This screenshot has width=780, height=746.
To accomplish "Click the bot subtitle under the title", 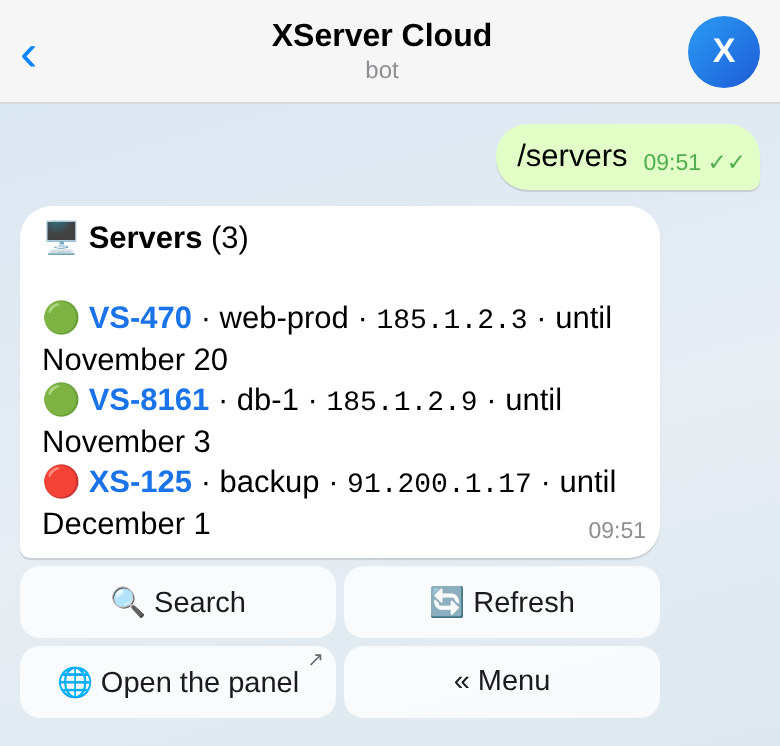I will point(382,70).
